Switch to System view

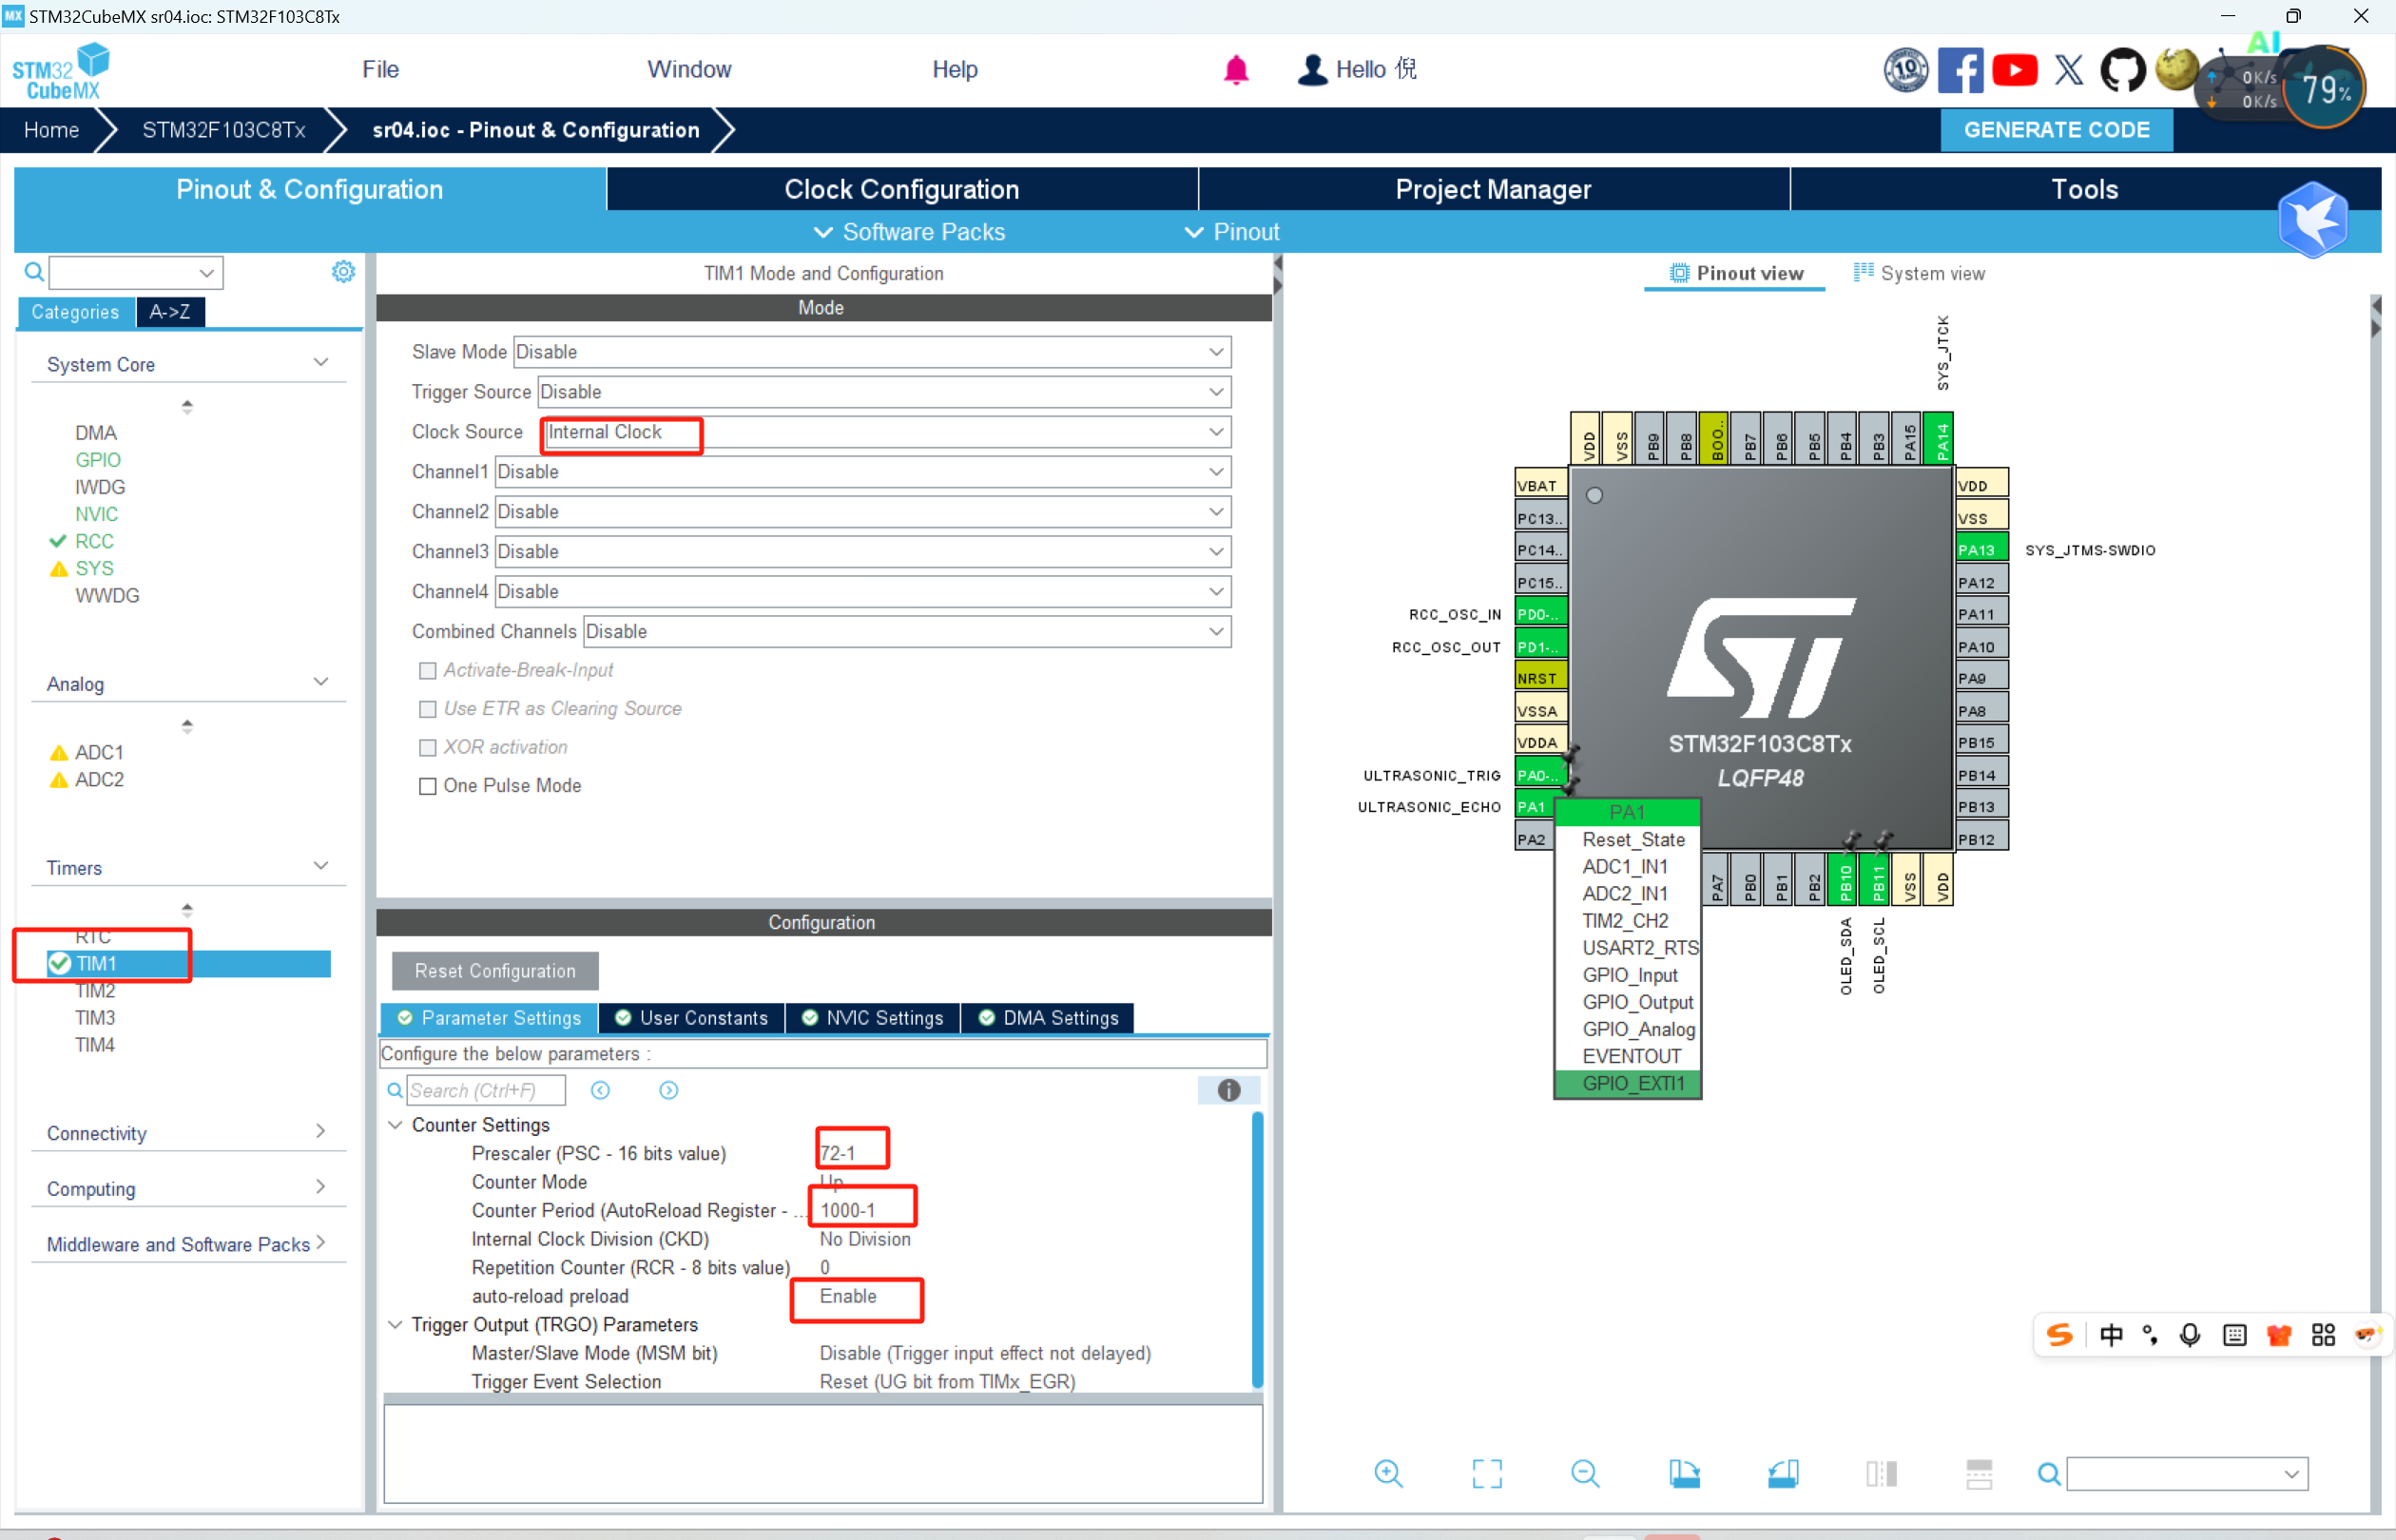[x=1919, y=273]
